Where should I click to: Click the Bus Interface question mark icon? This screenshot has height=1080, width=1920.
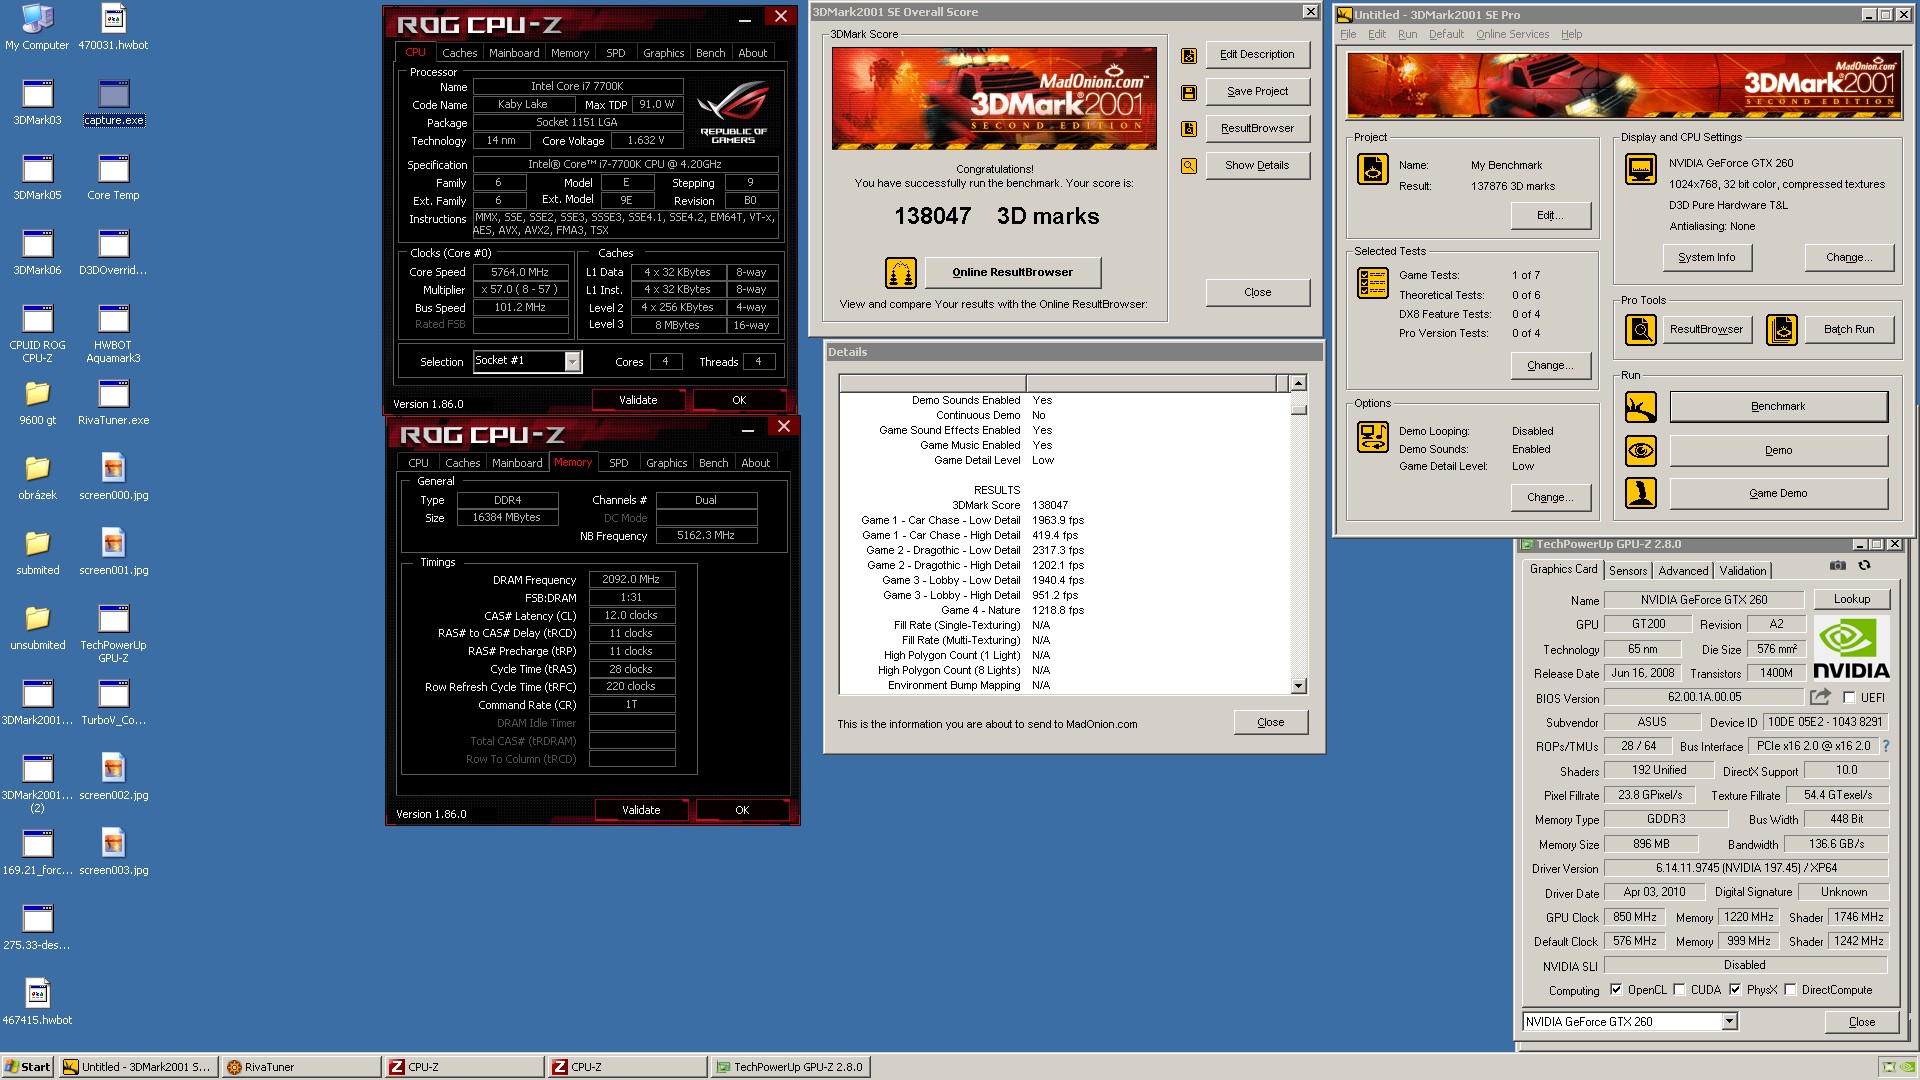pyautogui.click(x=1886, y=746)
